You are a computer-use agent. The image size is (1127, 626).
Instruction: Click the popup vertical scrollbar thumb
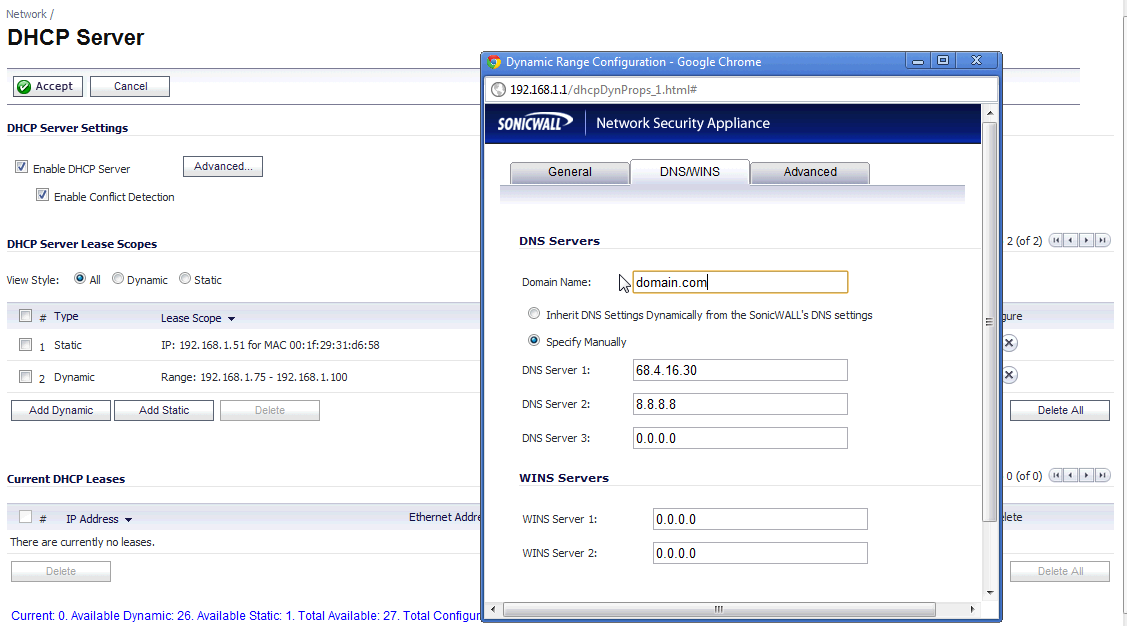point(990,321)
